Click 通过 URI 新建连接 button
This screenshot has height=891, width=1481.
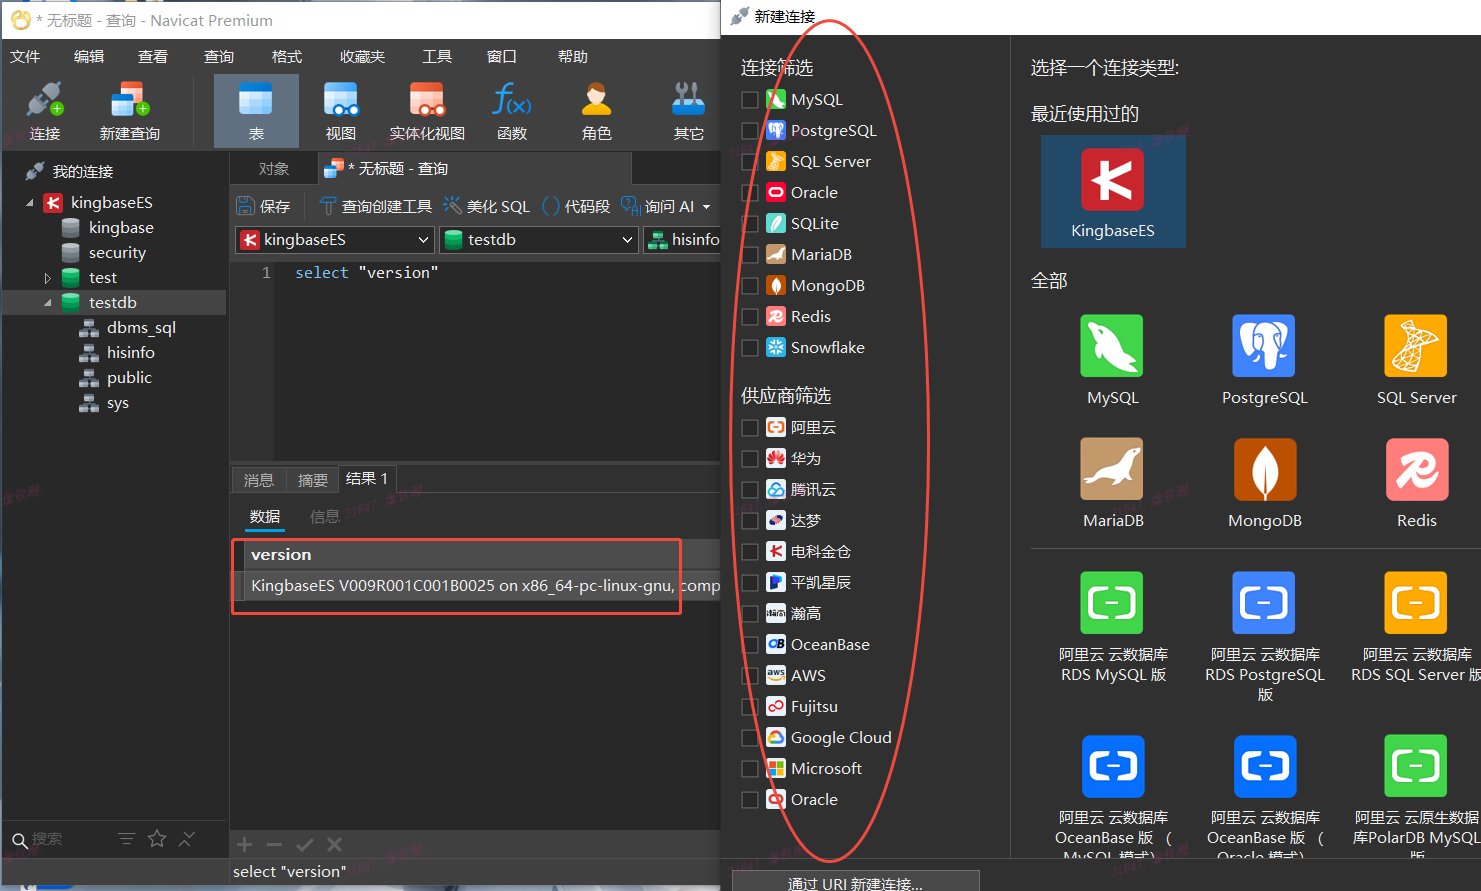(855, 883)
